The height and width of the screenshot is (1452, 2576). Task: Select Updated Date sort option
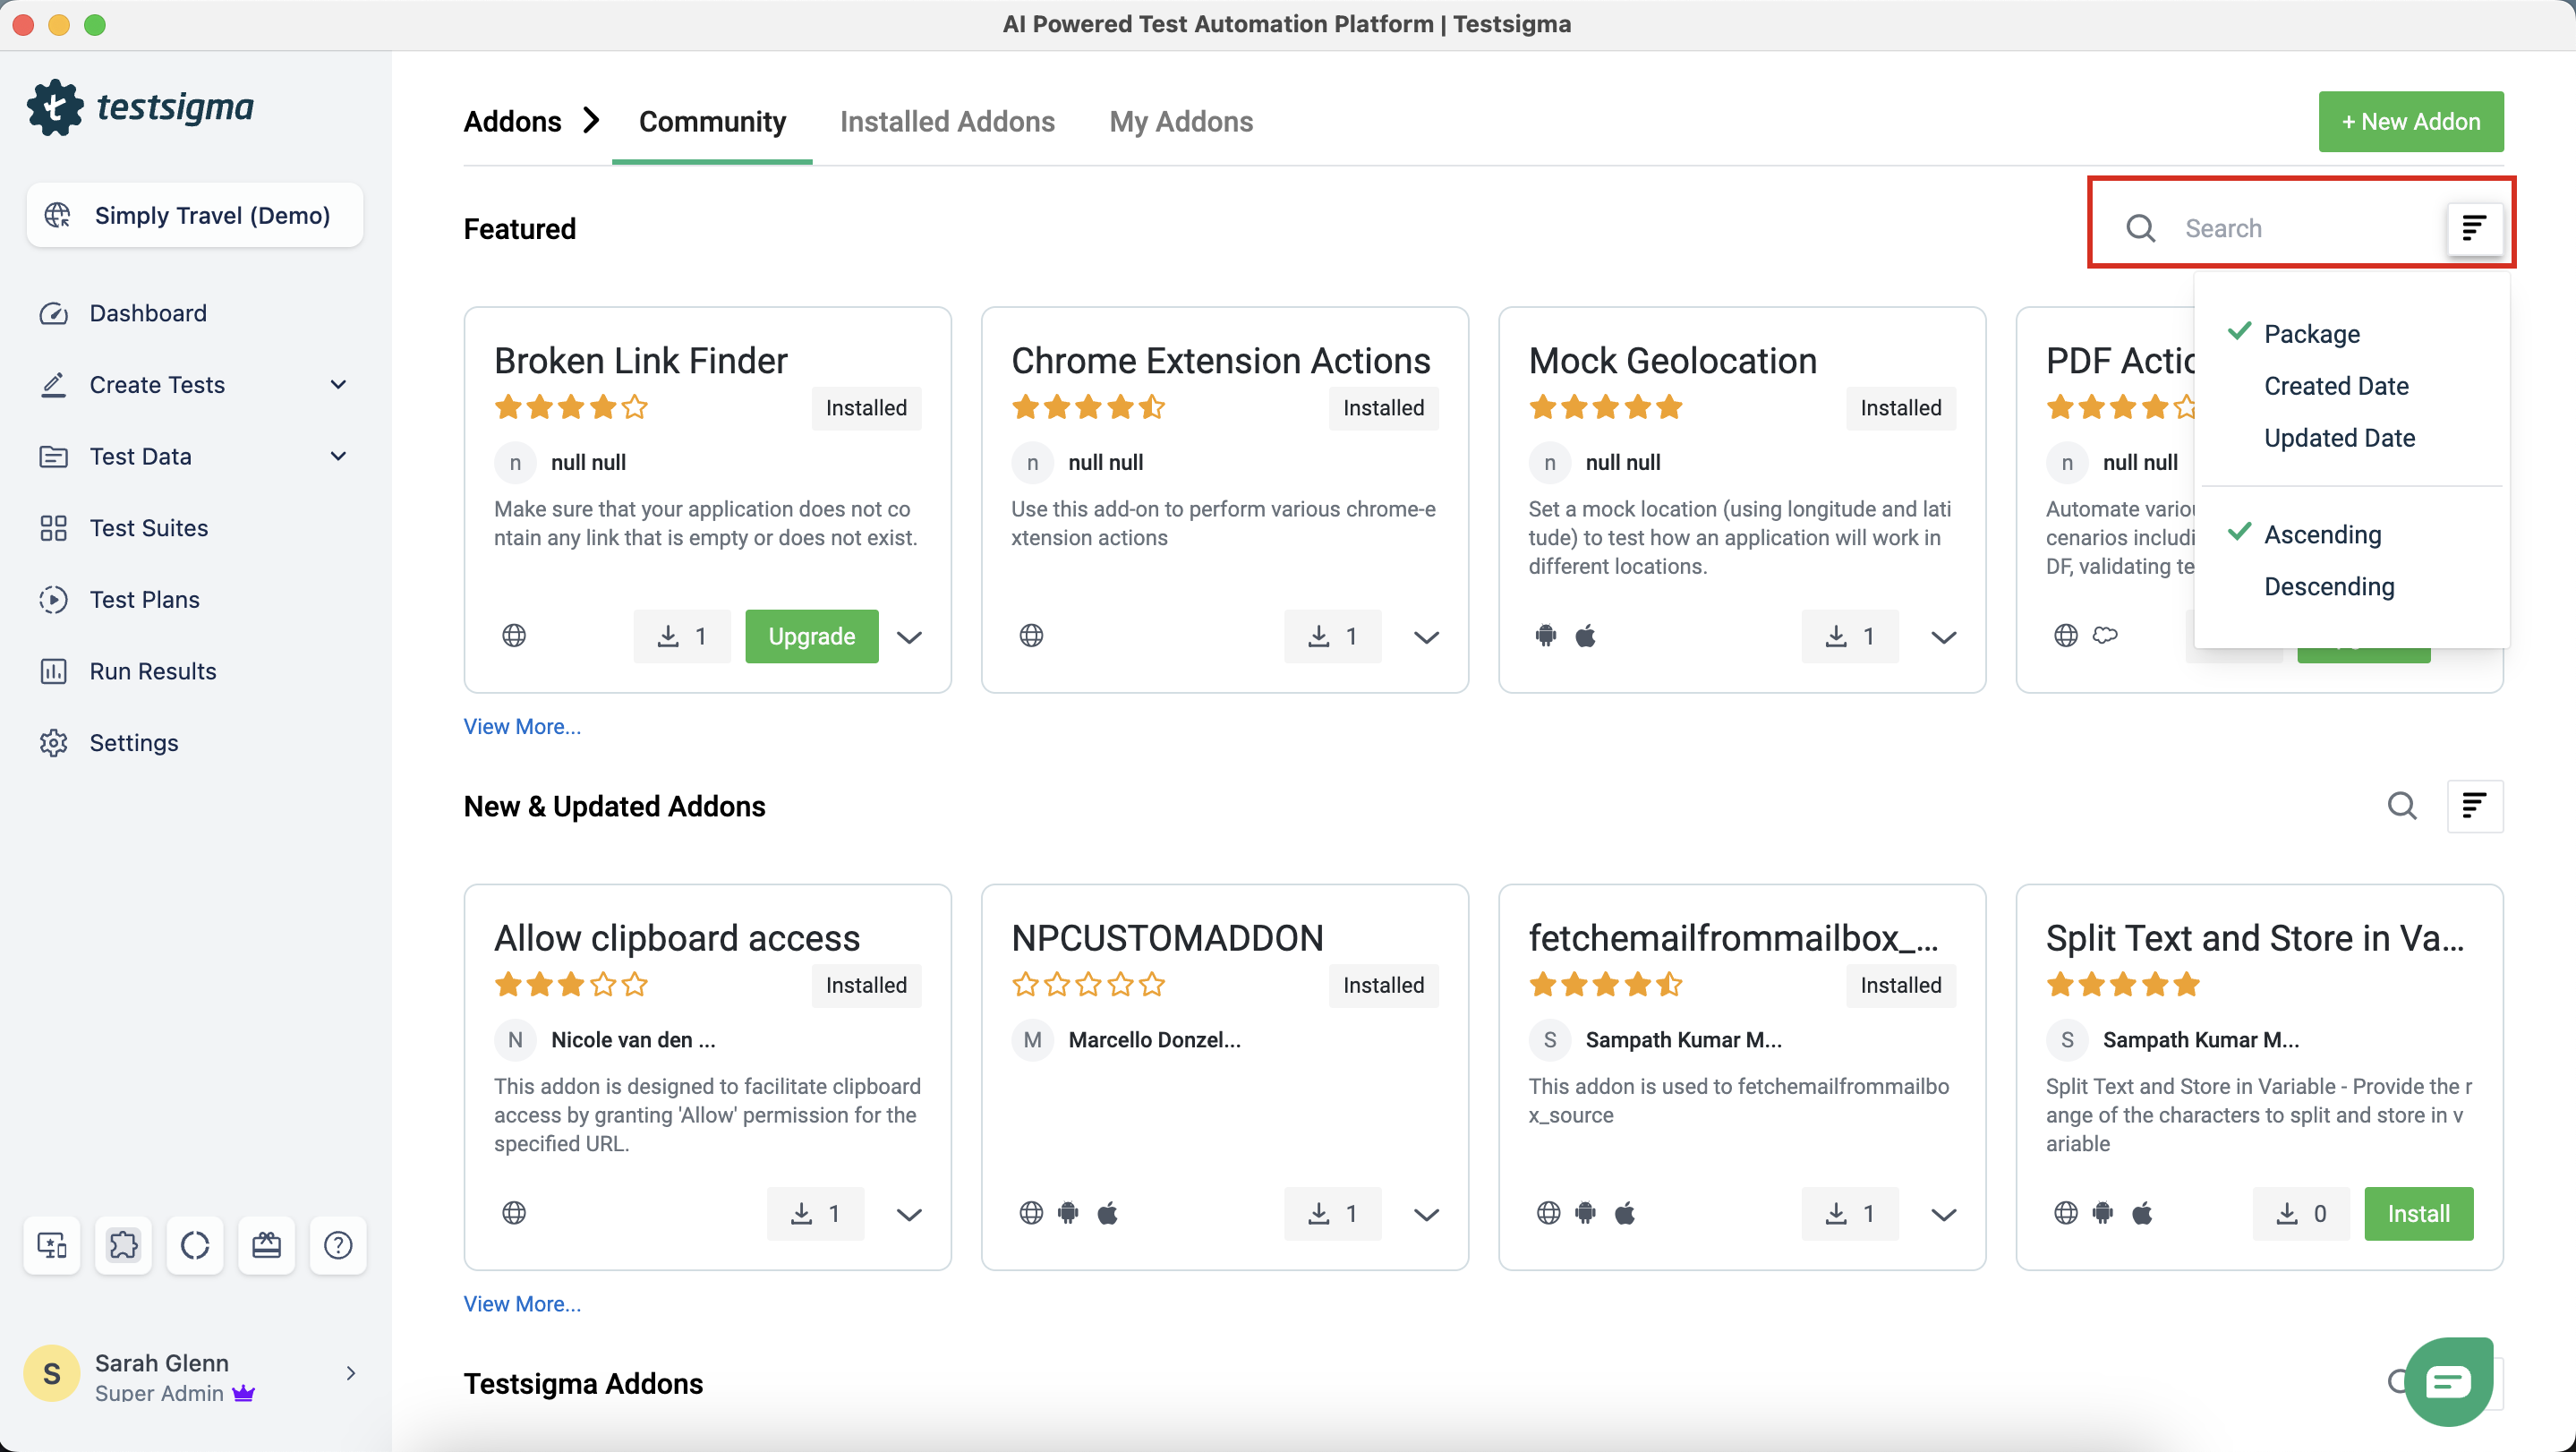pos(2339,438)
